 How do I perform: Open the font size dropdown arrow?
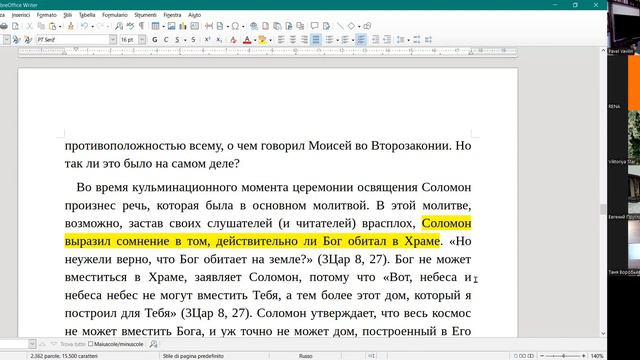click(x=142, y=40)
